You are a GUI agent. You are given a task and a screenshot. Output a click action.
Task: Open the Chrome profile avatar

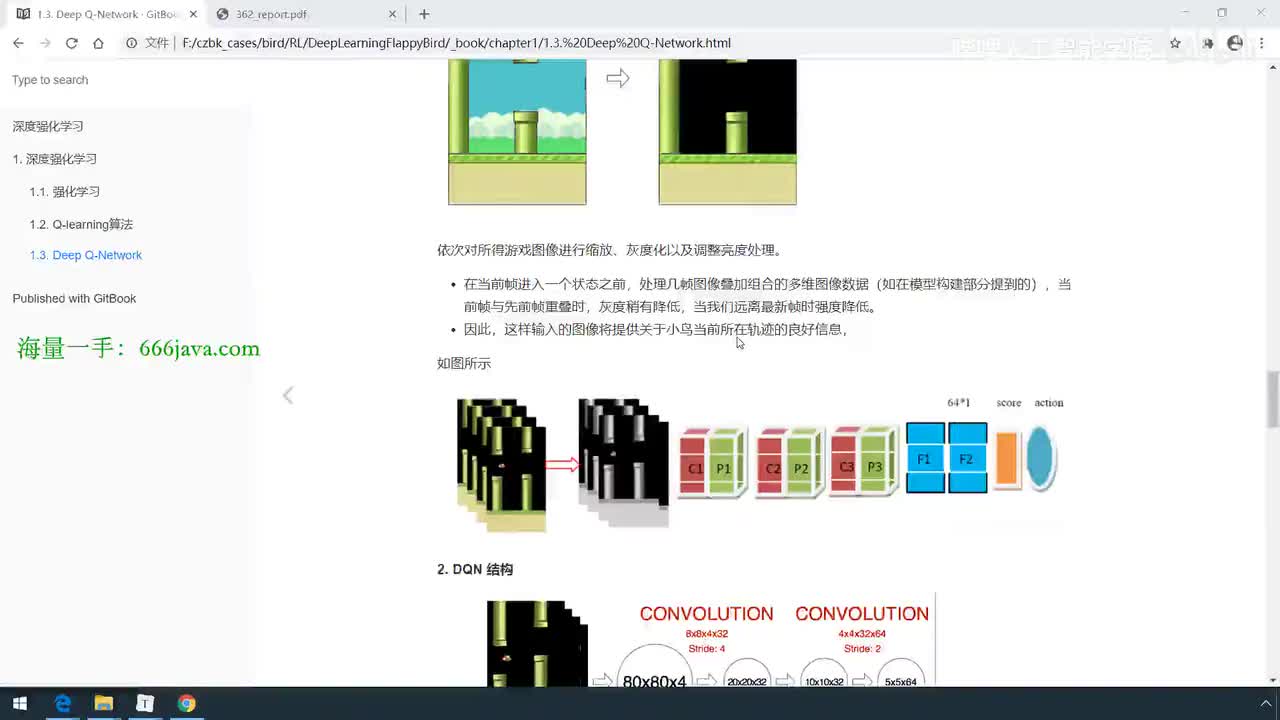[1235, 43]
